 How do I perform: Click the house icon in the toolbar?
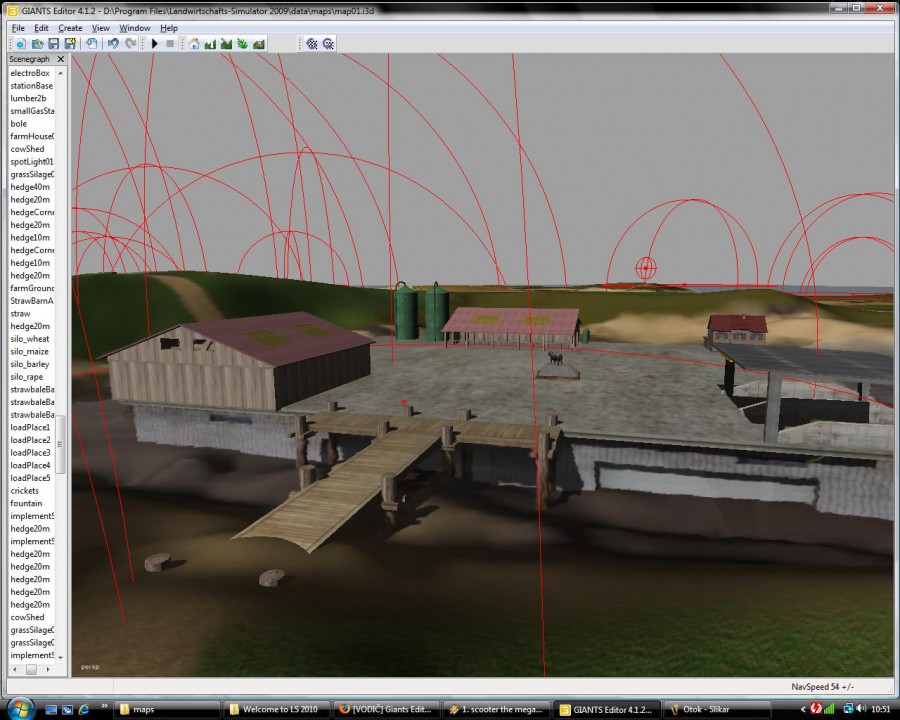194,44
